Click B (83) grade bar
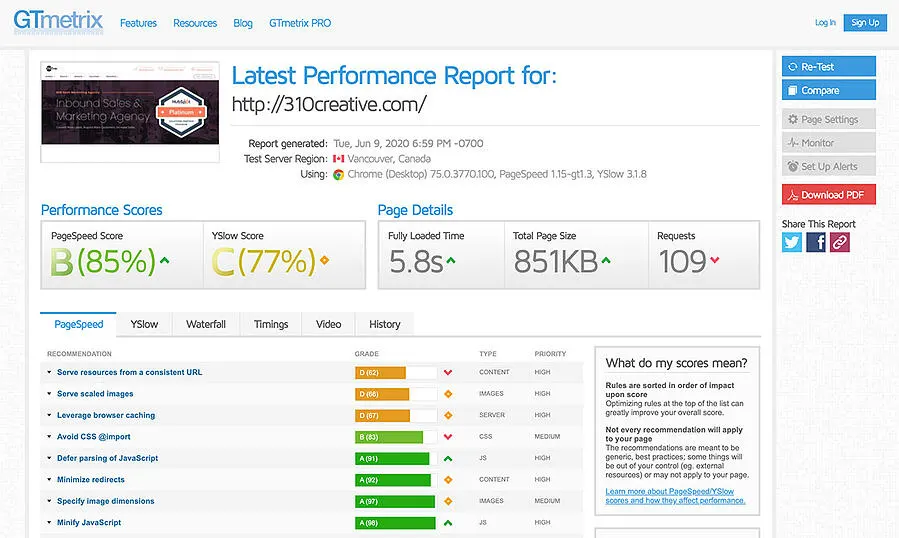 [x=396, y=437]
